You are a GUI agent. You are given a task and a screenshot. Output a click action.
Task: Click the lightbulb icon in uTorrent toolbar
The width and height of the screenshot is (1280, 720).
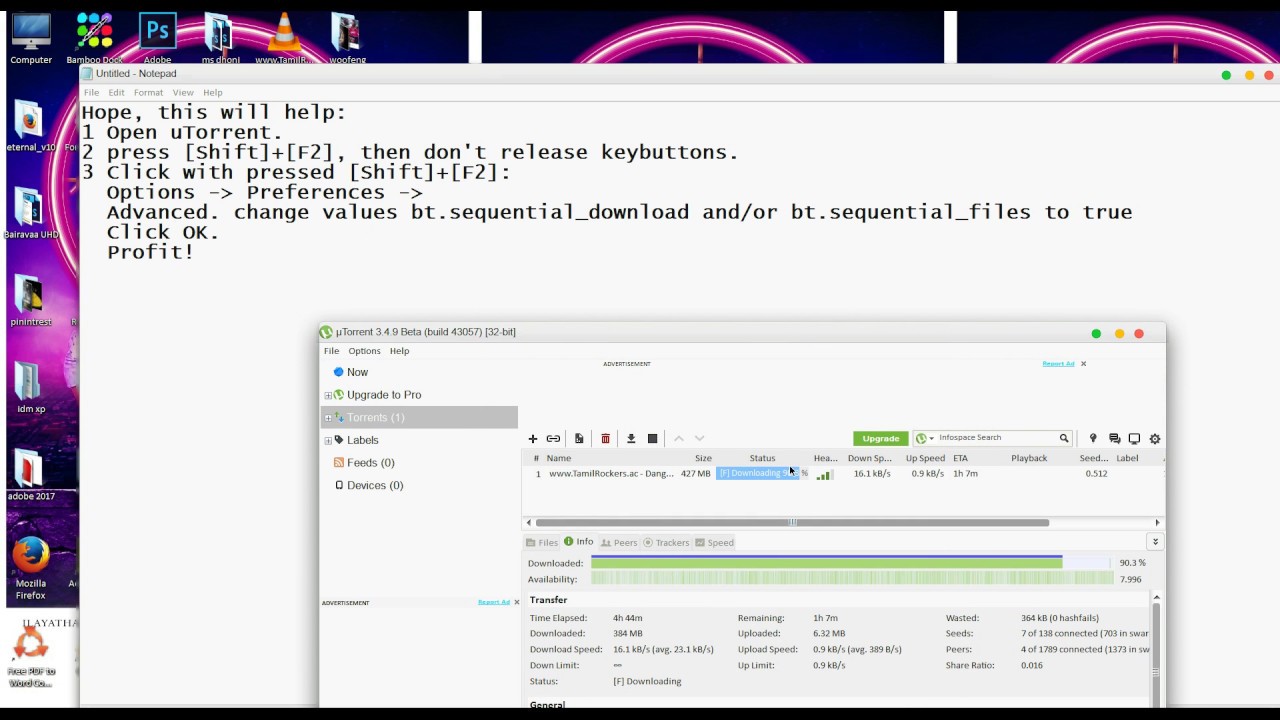tap(1093, 438)
